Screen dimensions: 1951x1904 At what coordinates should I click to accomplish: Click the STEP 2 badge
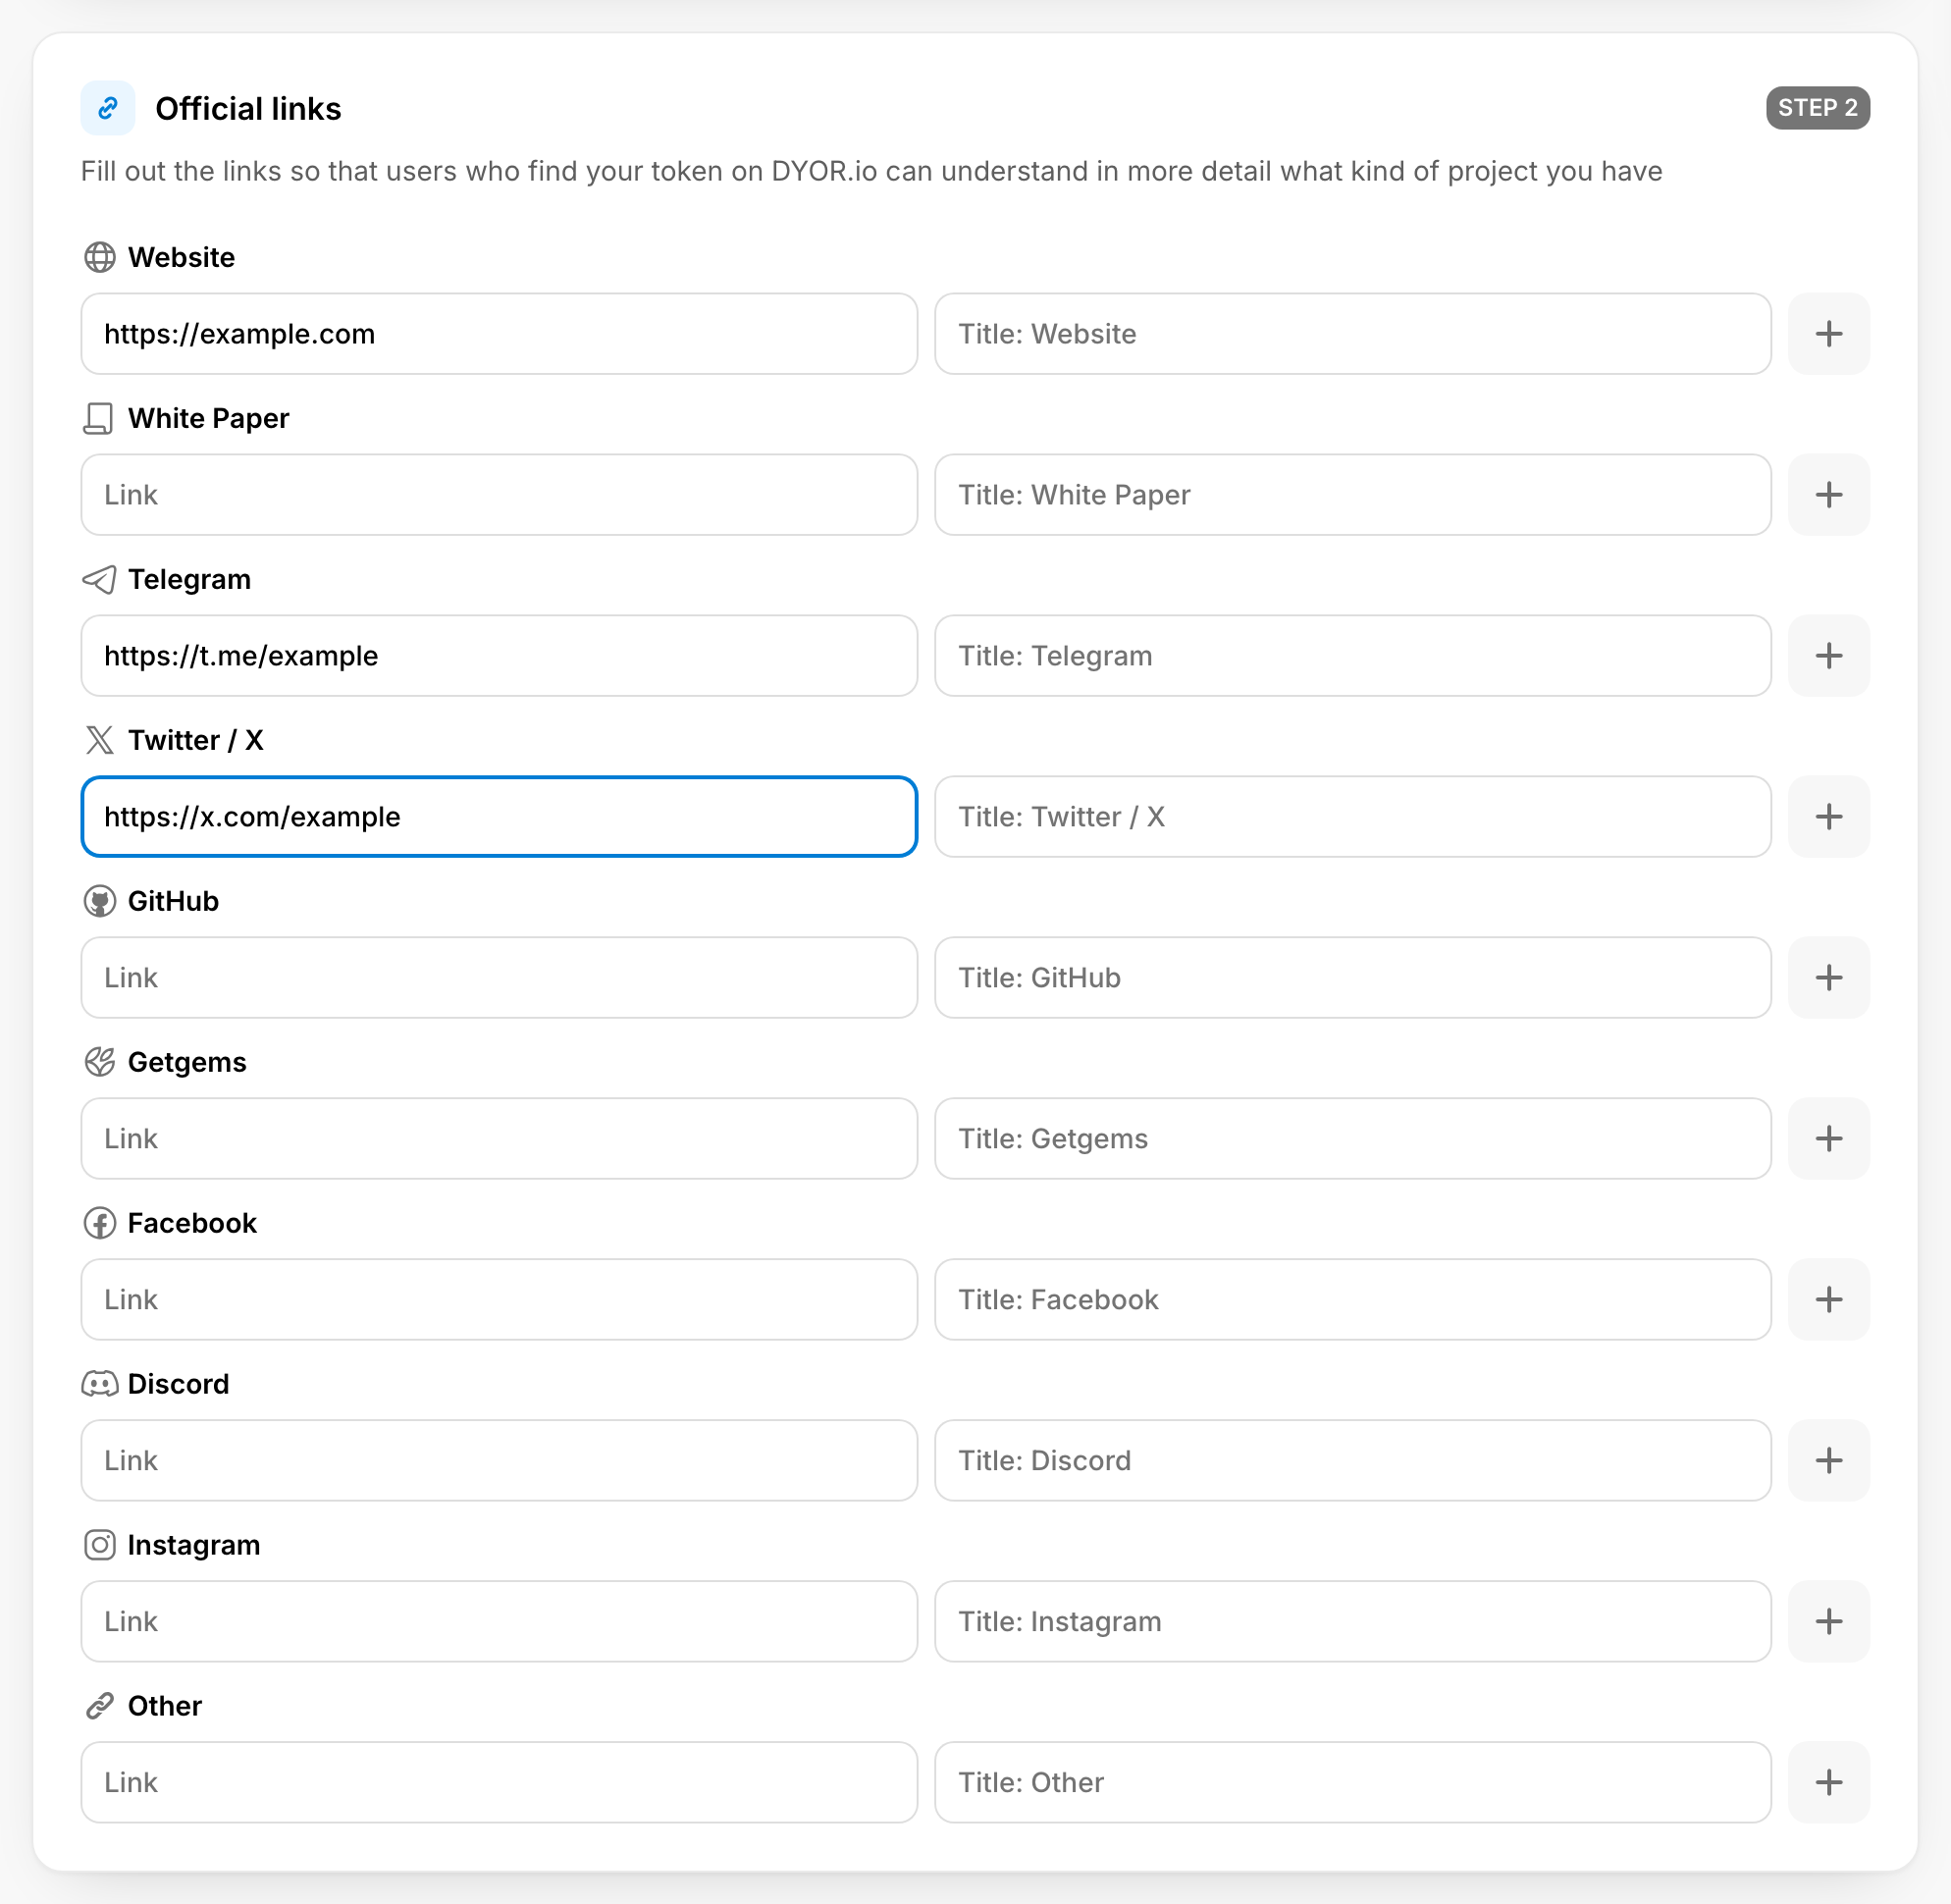(x=1817, y=108)
